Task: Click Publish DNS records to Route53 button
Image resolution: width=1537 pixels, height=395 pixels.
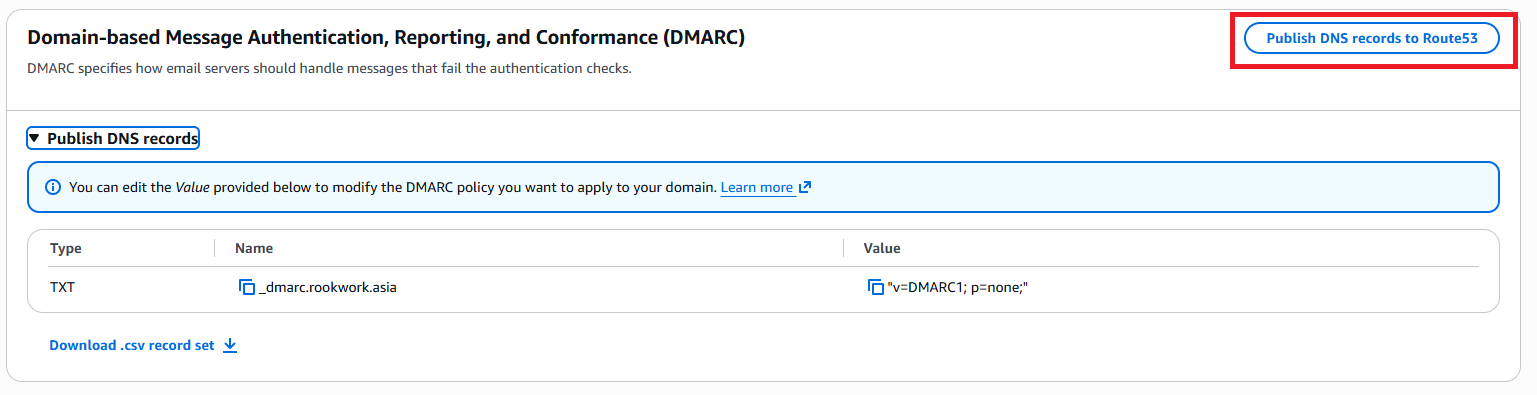Action: coord(1372,38)
